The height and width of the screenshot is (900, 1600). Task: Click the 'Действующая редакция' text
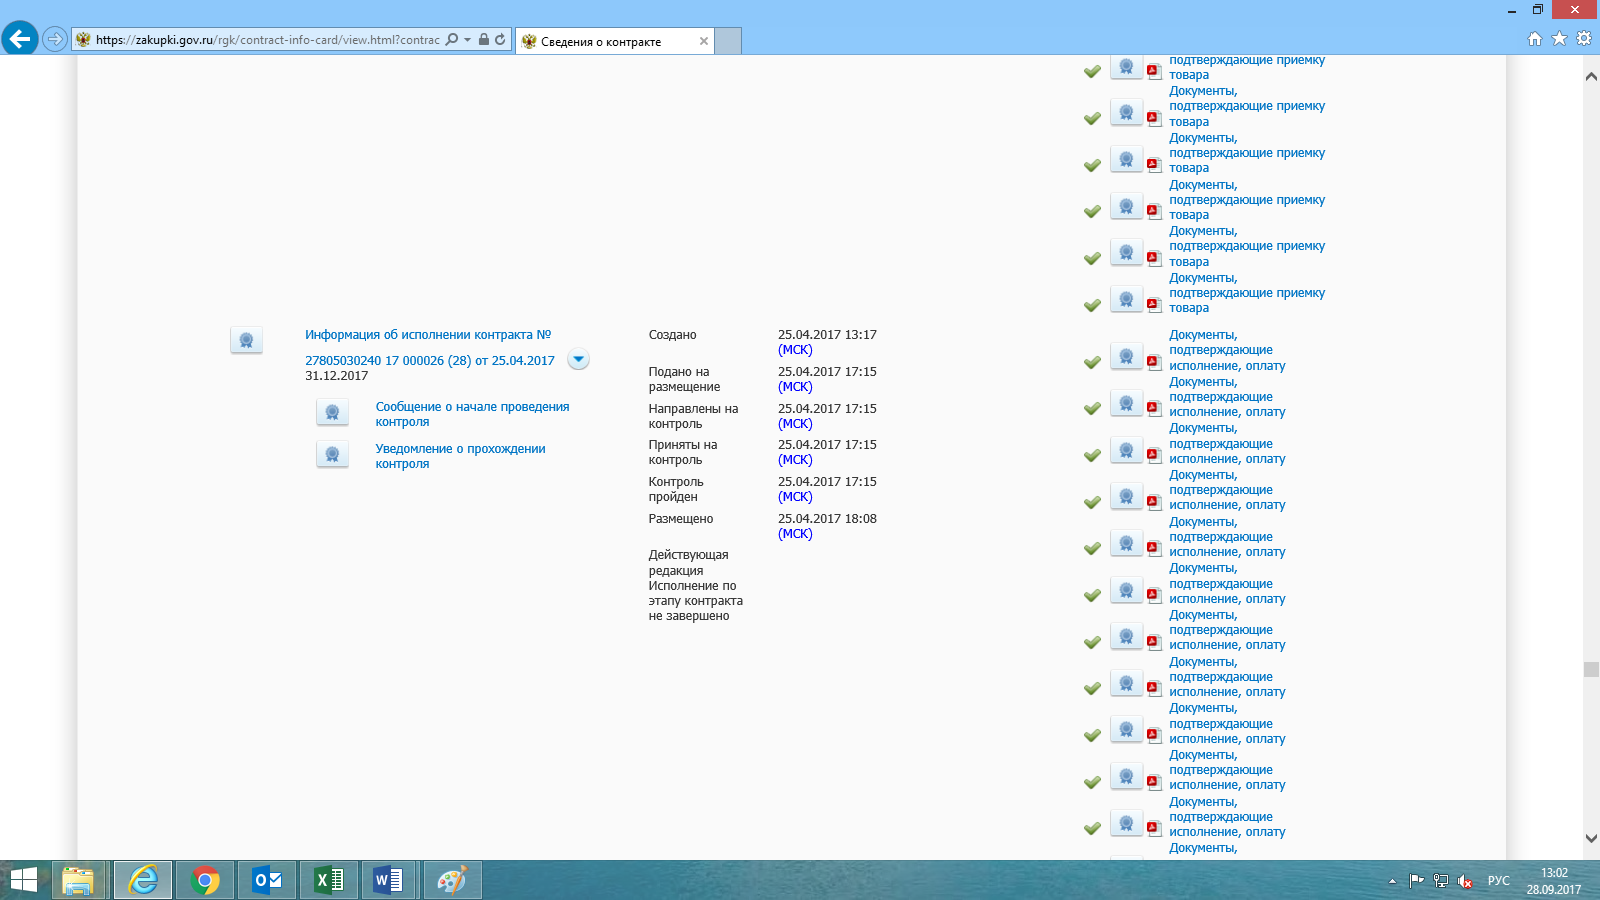[688, 563]
